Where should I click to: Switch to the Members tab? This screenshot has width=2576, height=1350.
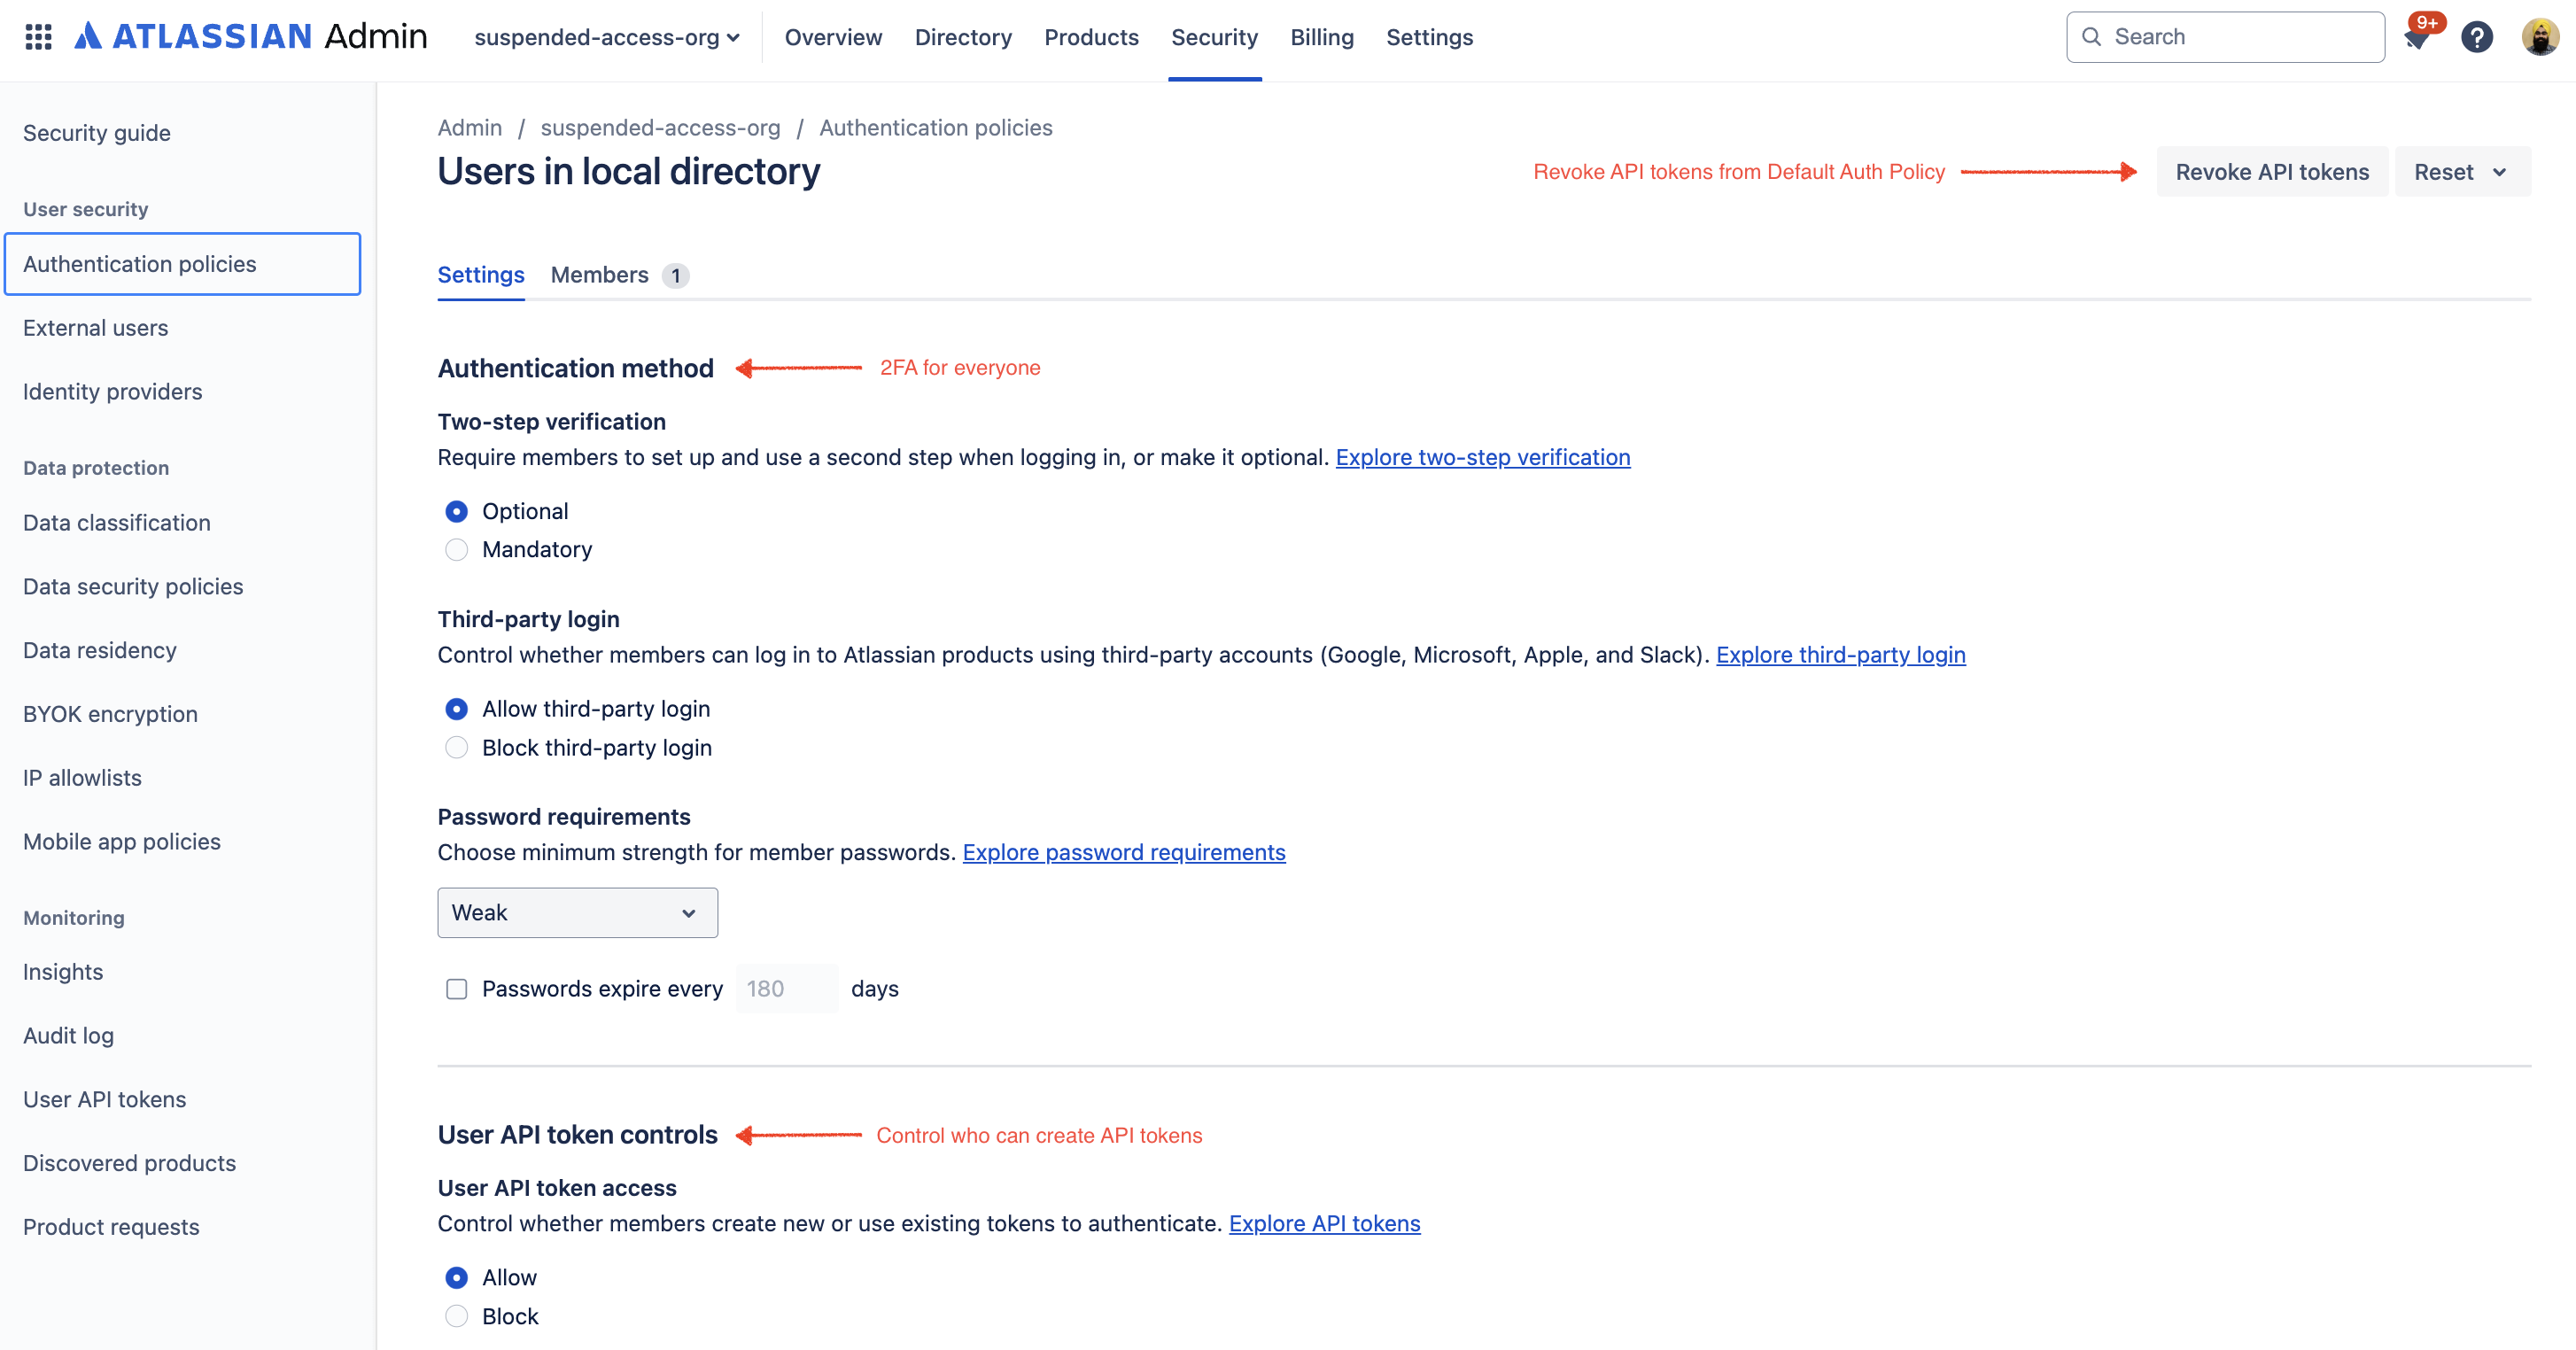coord(619,275)
